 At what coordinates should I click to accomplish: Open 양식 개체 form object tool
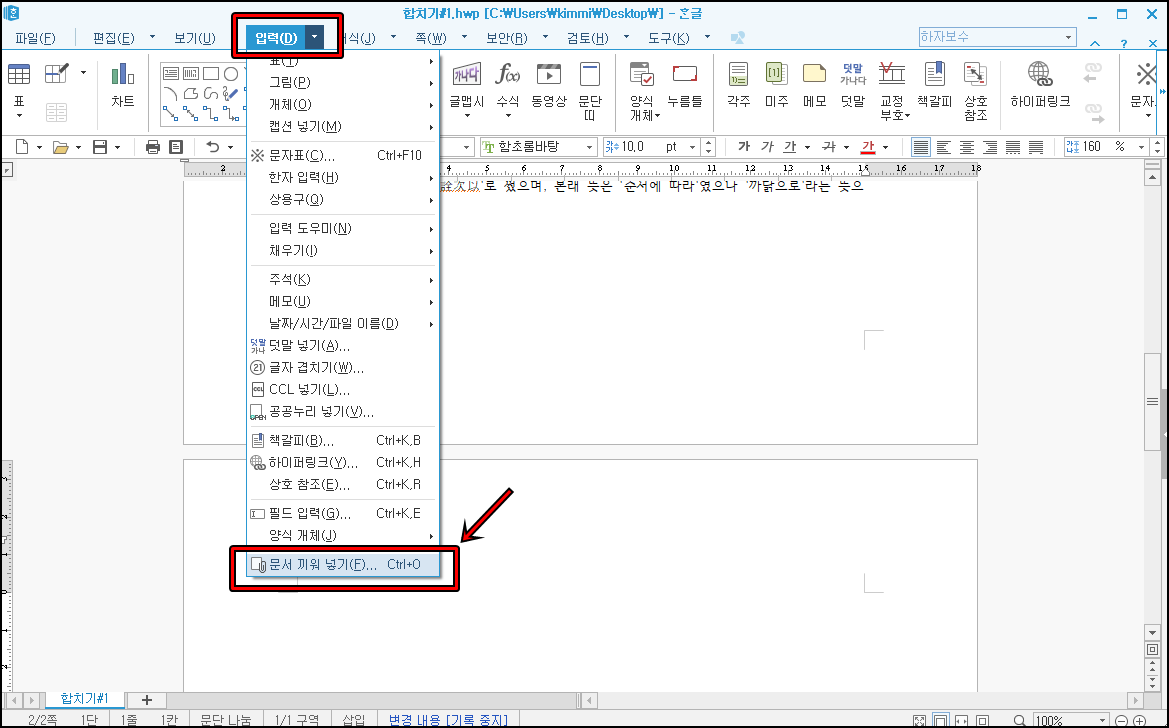642,91
